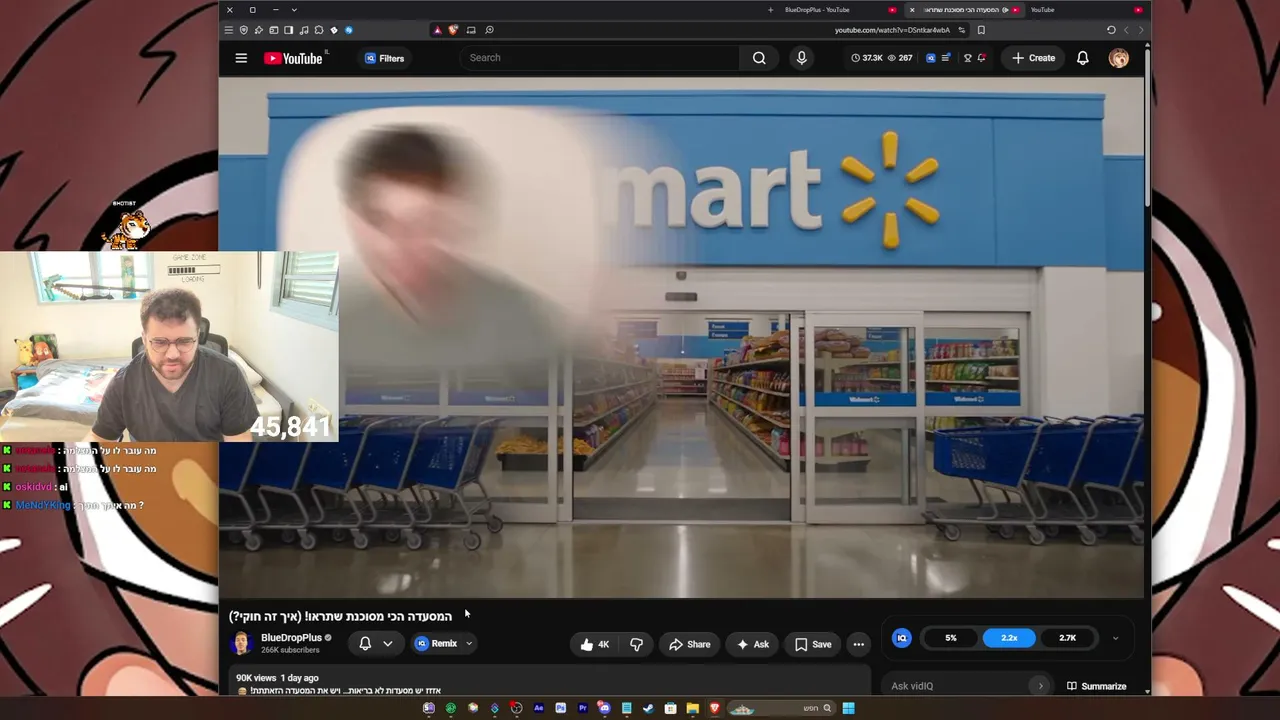Open Steam from the taskbar
1280x720 pixels.
[648, 708]
